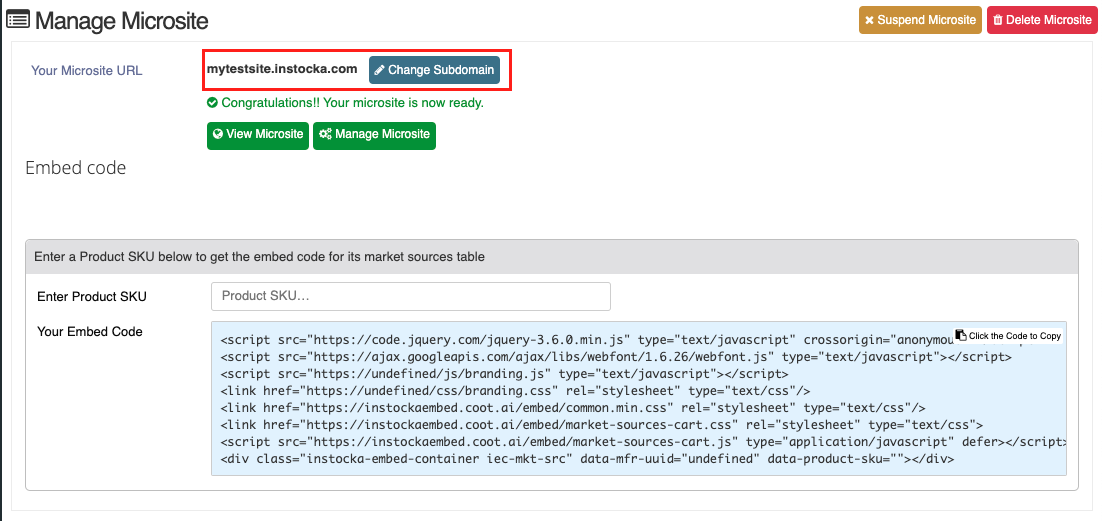Click the green Manage Microsite button
The image size is (1102, 521).
(x=374, y=136)
